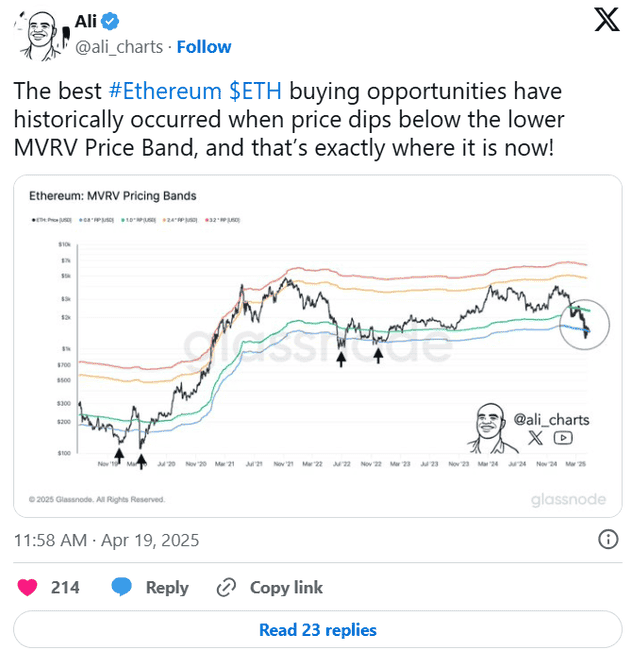Open the $ETH cashtag link

pos(258,92)
